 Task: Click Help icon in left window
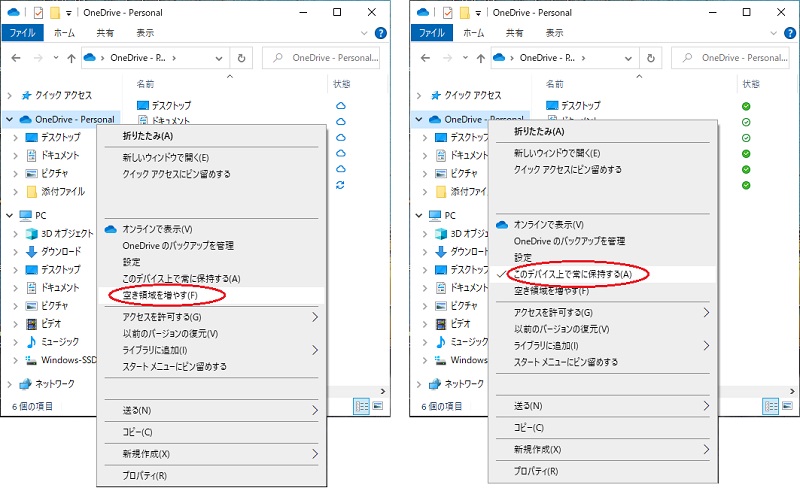coord(380,33)
